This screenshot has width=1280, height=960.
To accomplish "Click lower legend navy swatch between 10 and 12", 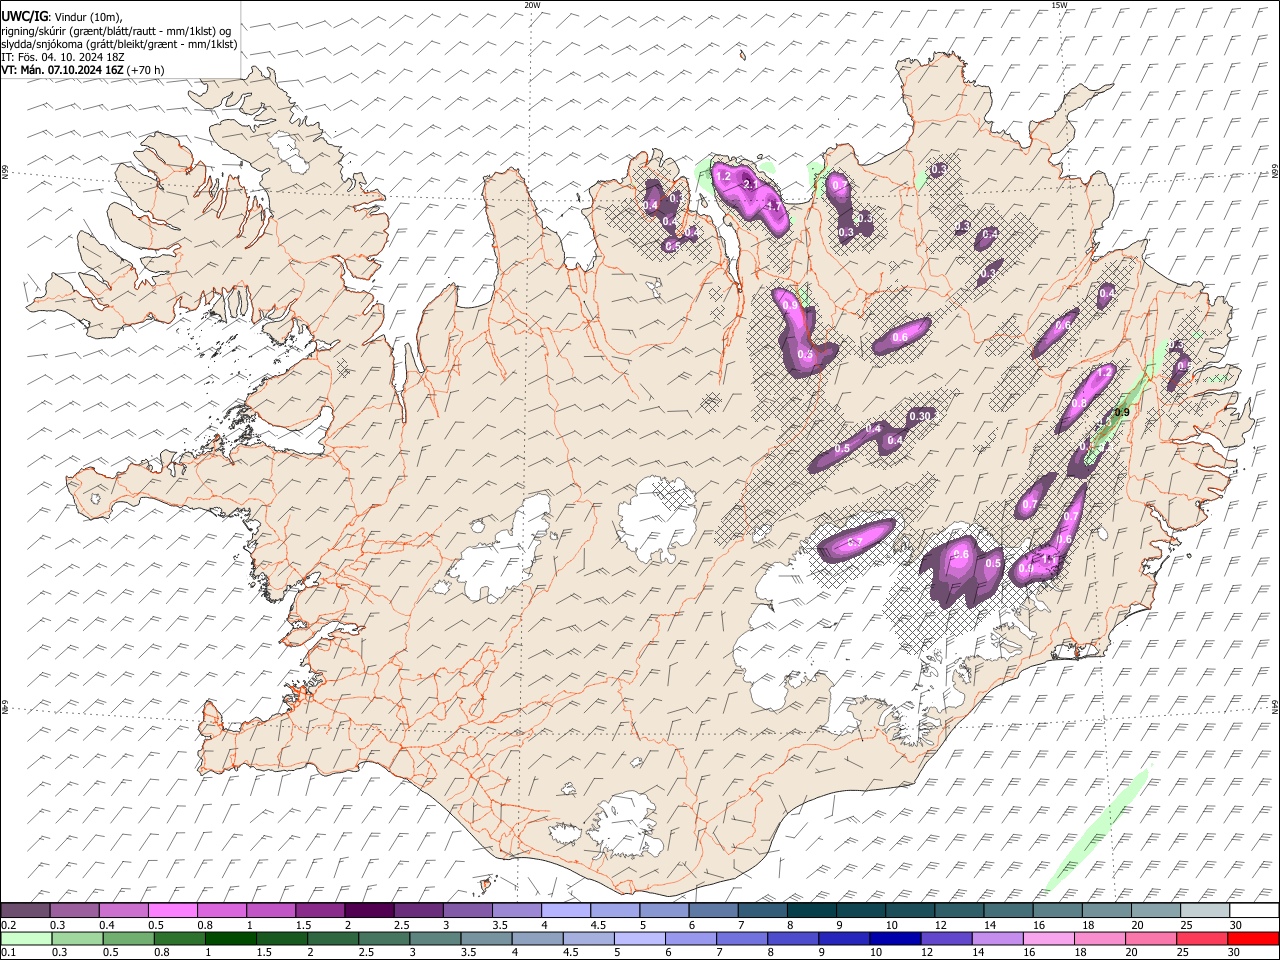I will (896, 938).
